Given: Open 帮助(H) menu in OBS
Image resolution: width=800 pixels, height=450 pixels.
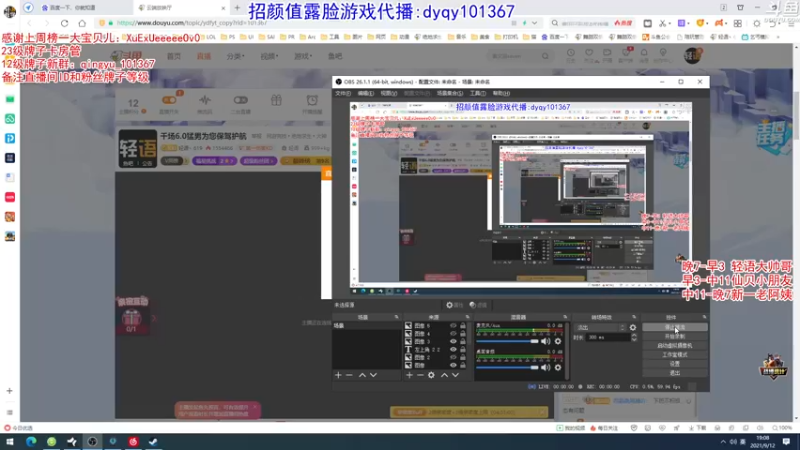Looking at the screenshot, I should 501,93.
